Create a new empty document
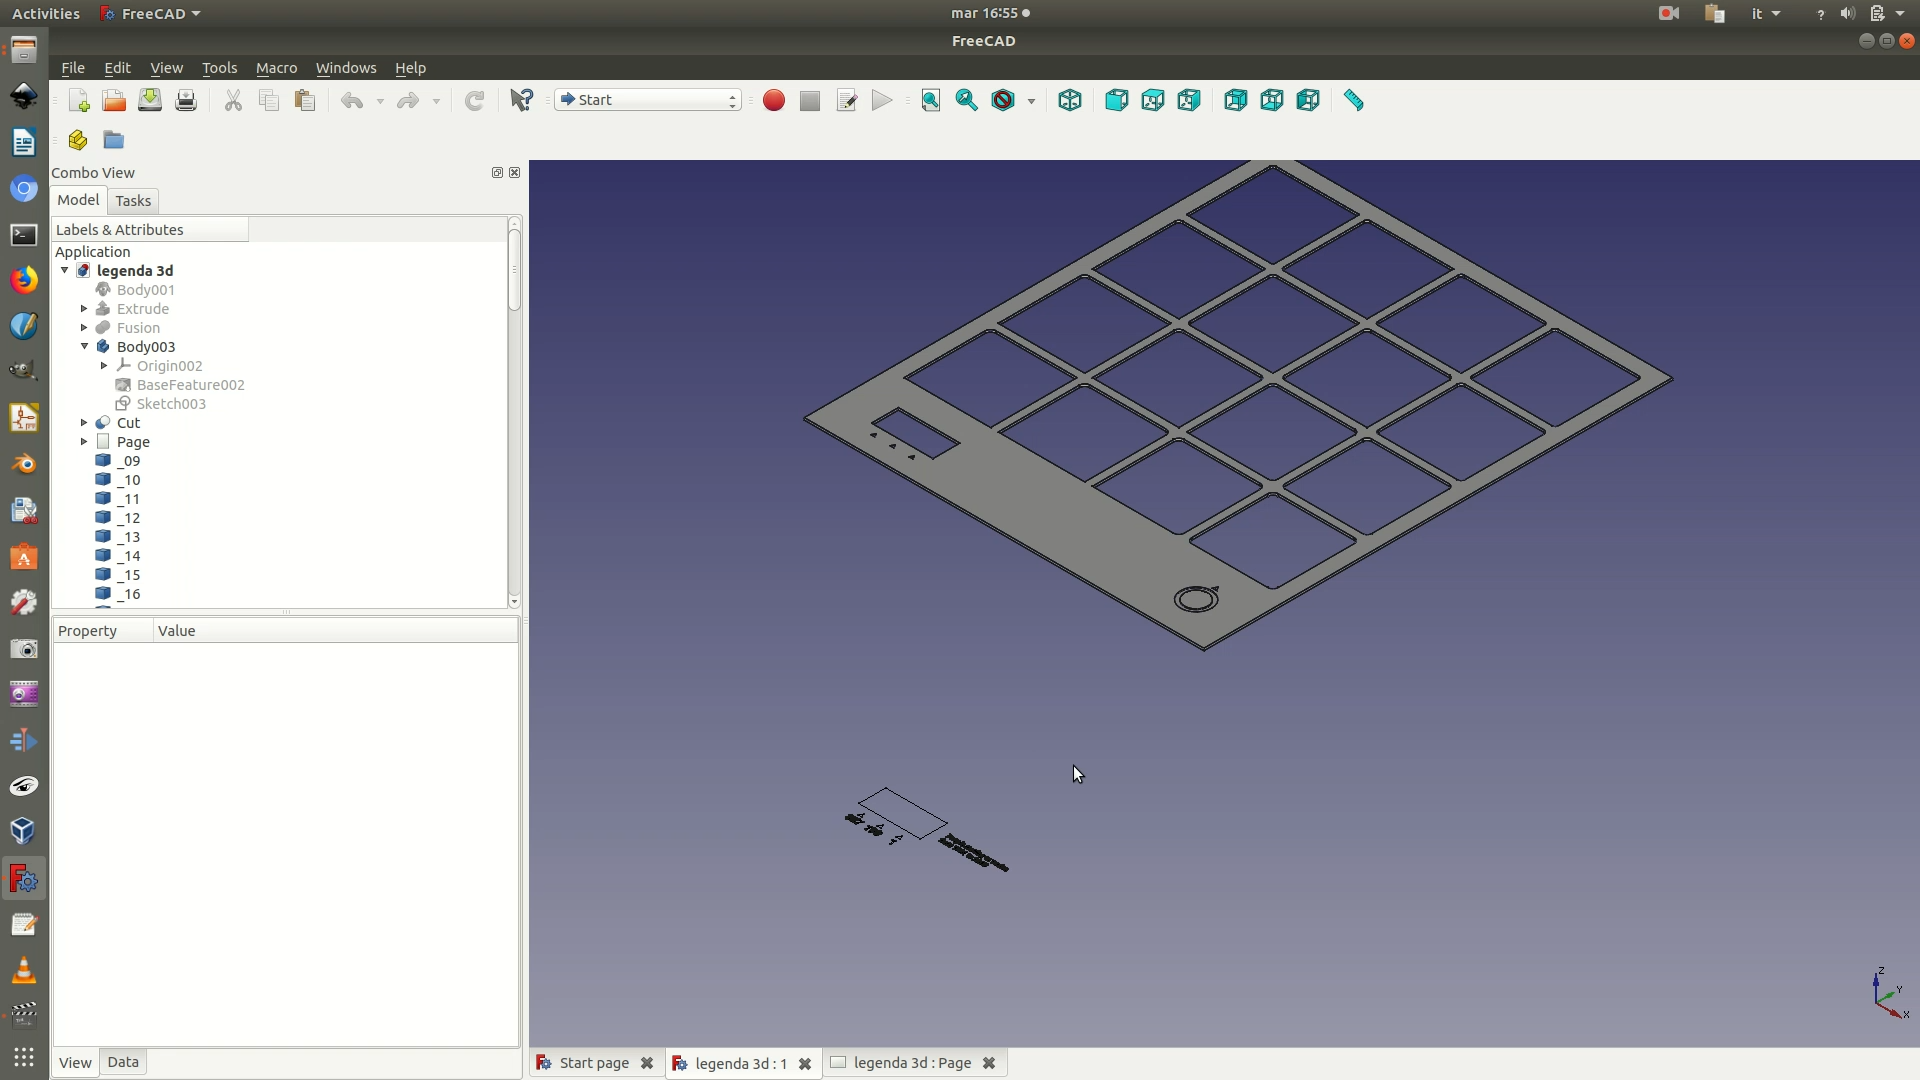 [x=79, y=100]
